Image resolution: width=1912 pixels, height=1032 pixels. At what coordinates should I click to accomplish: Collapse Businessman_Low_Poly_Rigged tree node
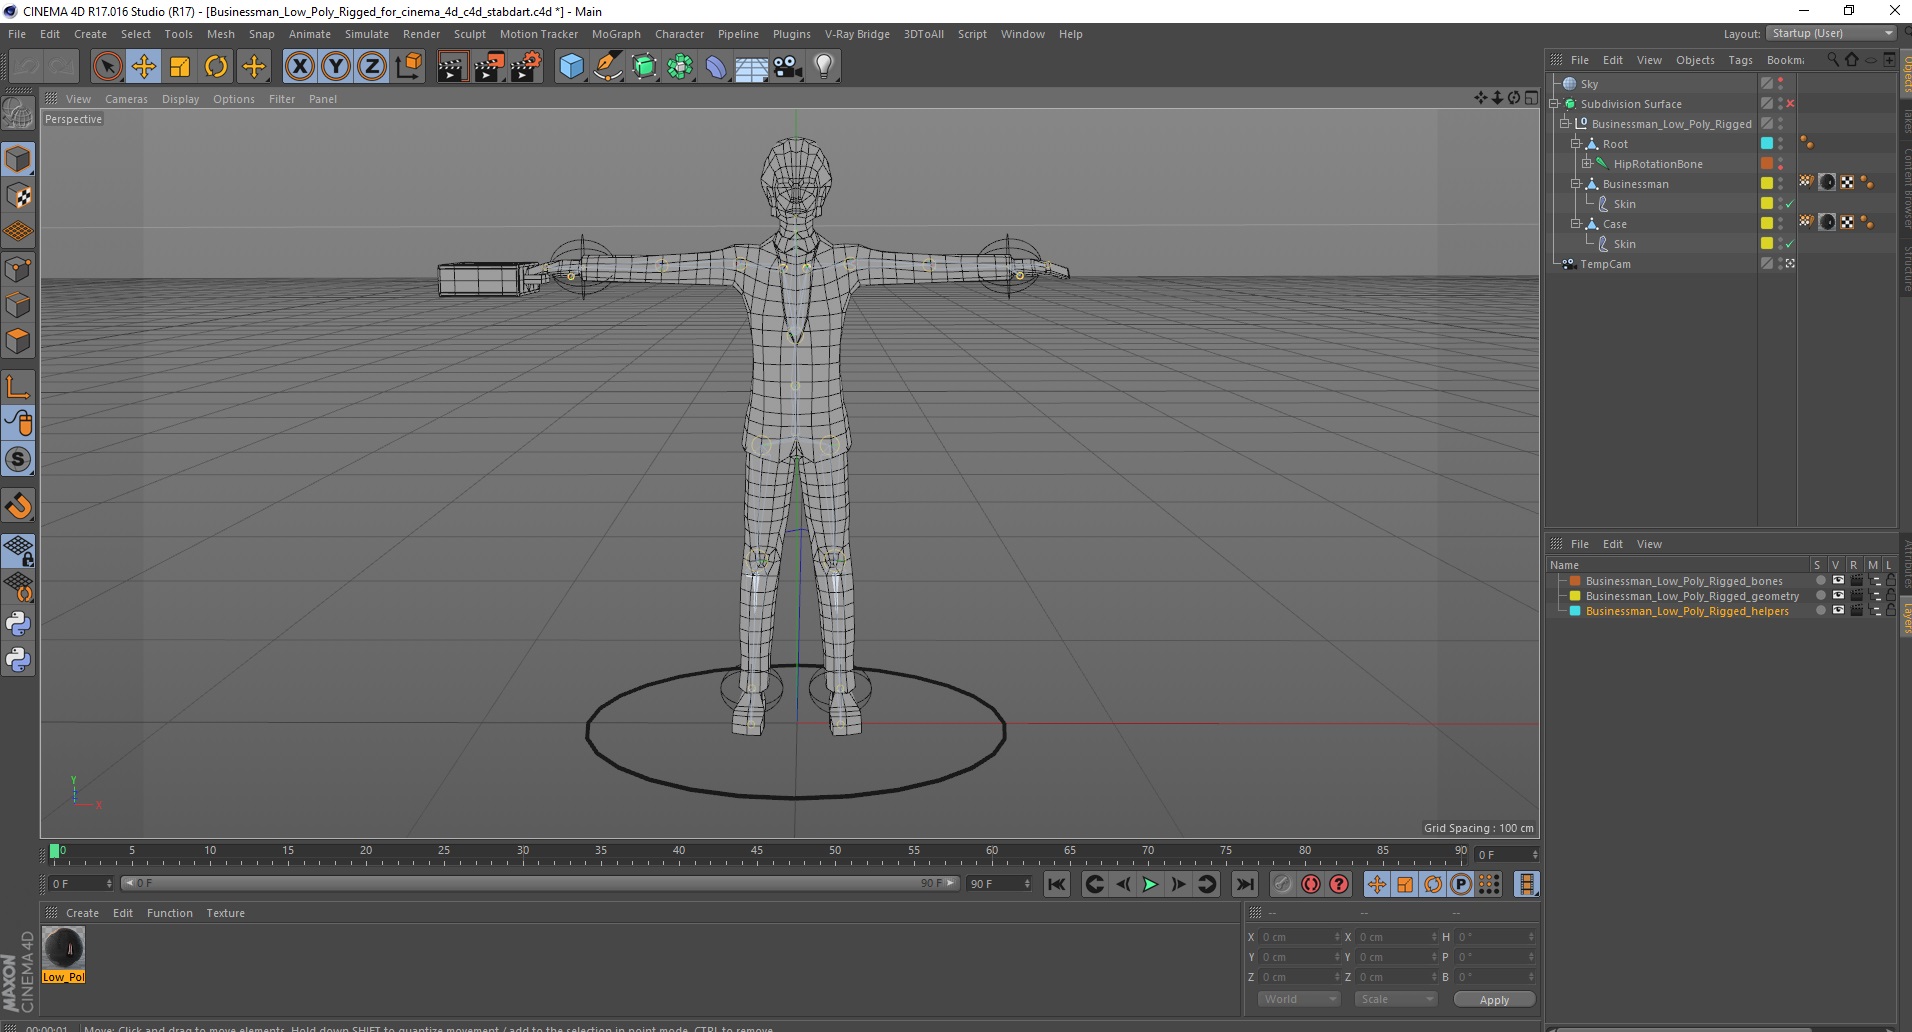pos(1565,124)
